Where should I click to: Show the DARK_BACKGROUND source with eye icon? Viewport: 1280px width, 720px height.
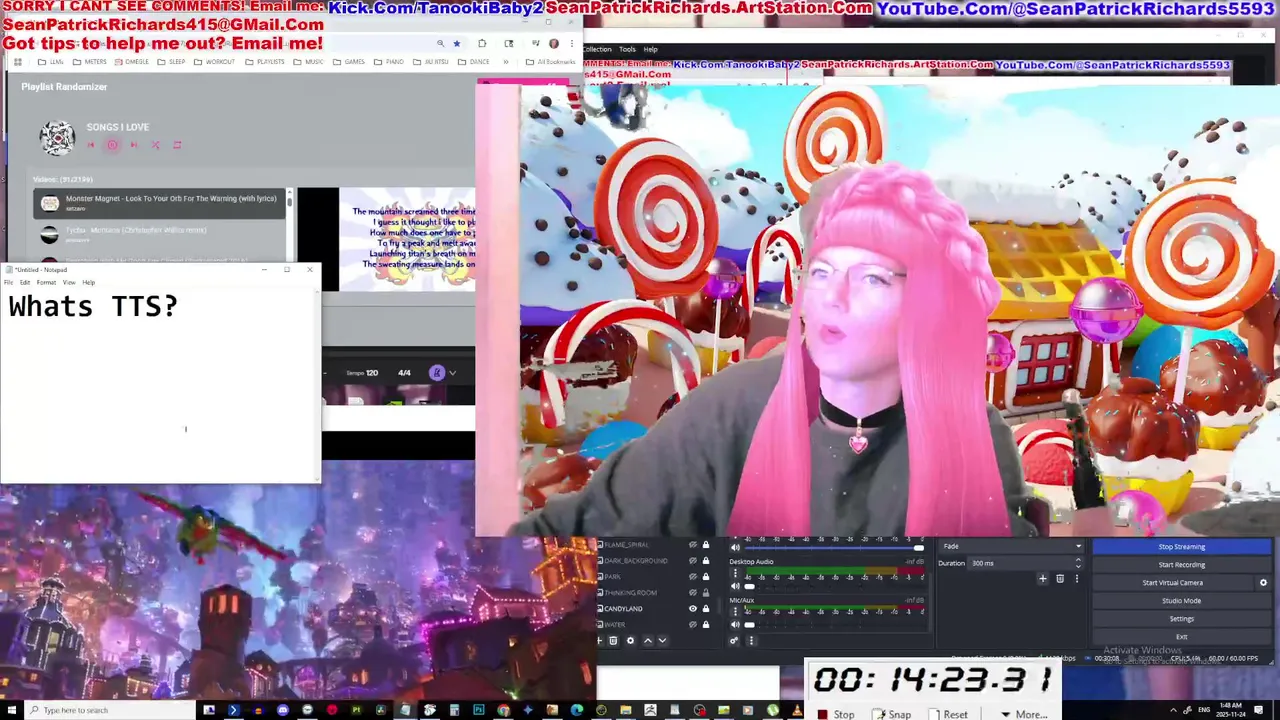(693, 561)
